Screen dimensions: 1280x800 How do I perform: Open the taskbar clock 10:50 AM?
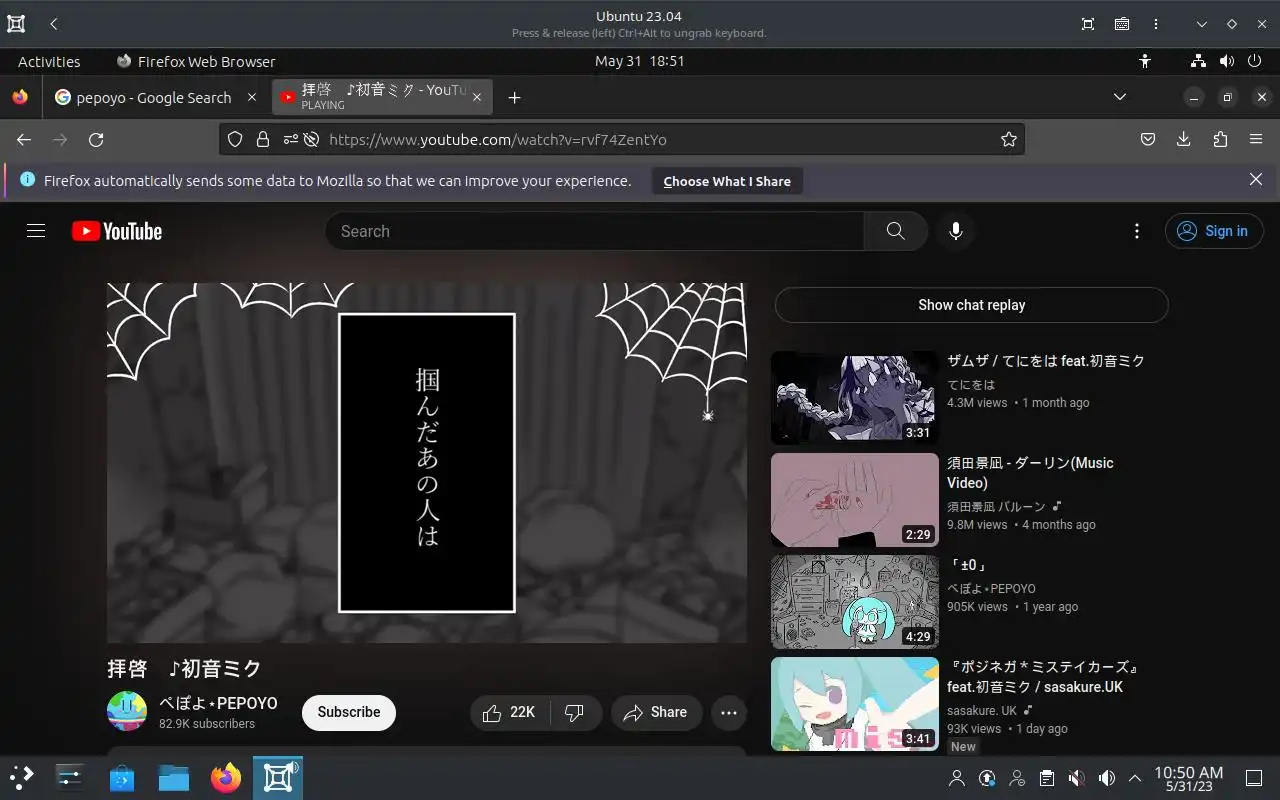pos(1188,778)
